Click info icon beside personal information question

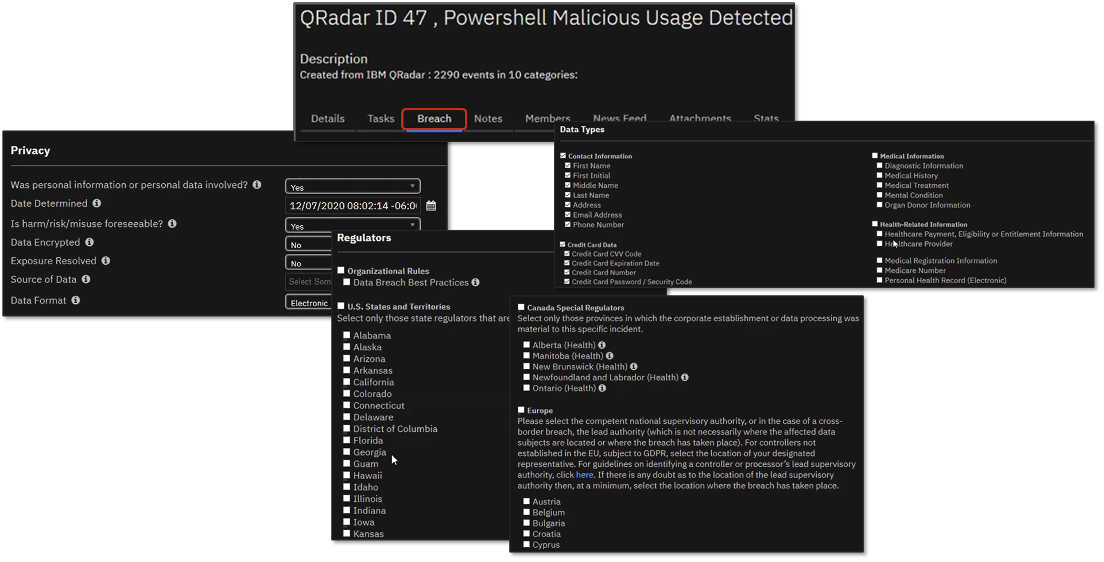pos(257,185)
